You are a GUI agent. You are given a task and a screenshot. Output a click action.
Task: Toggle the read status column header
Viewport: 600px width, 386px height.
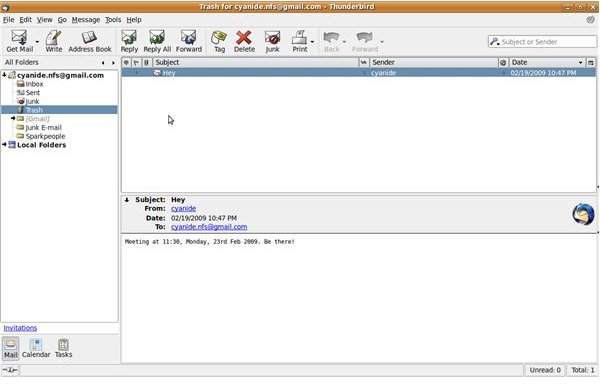coord(364,62)
